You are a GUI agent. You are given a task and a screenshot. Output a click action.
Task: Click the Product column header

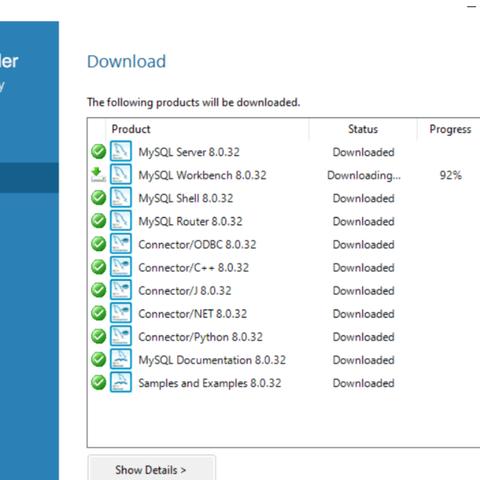tap(131, 129)
